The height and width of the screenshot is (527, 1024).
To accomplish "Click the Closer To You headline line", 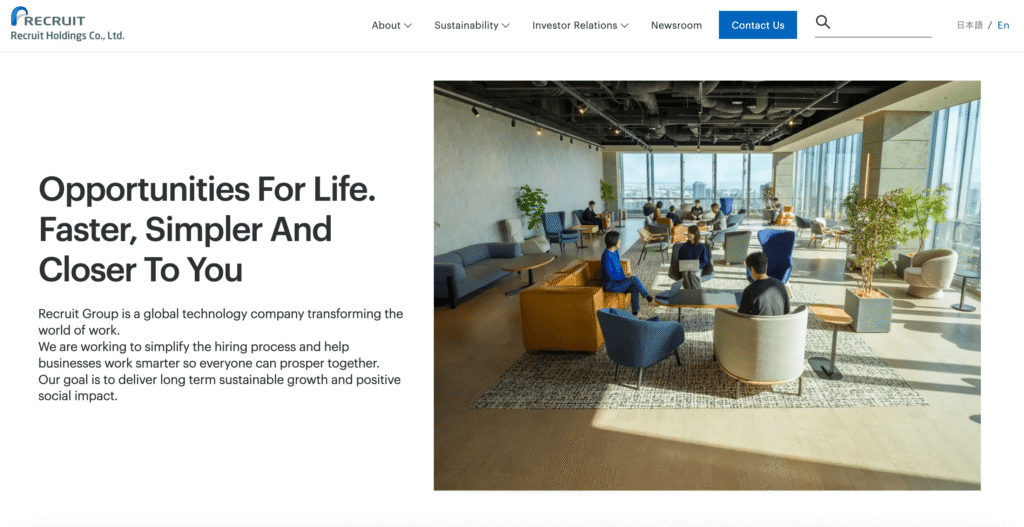I will coord(140,269).
